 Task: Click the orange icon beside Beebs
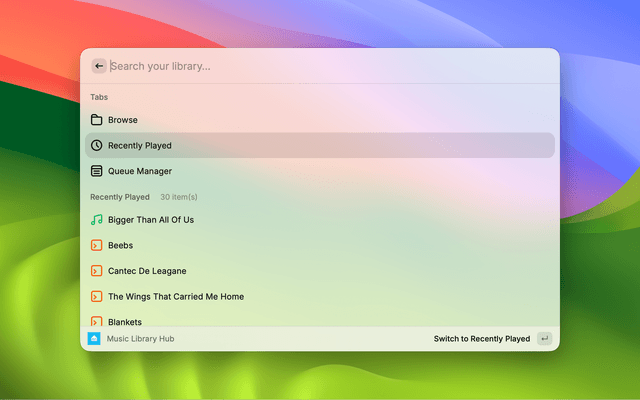tap(97, 245)
